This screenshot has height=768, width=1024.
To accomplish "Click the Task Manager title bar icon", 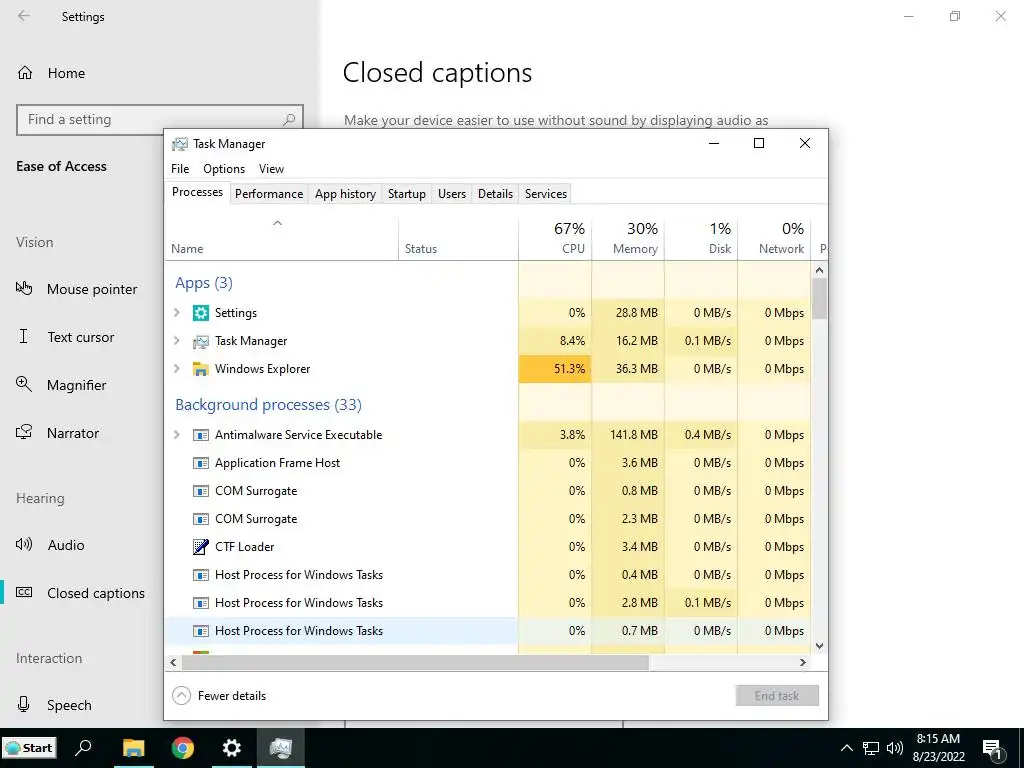I will 180,144.
